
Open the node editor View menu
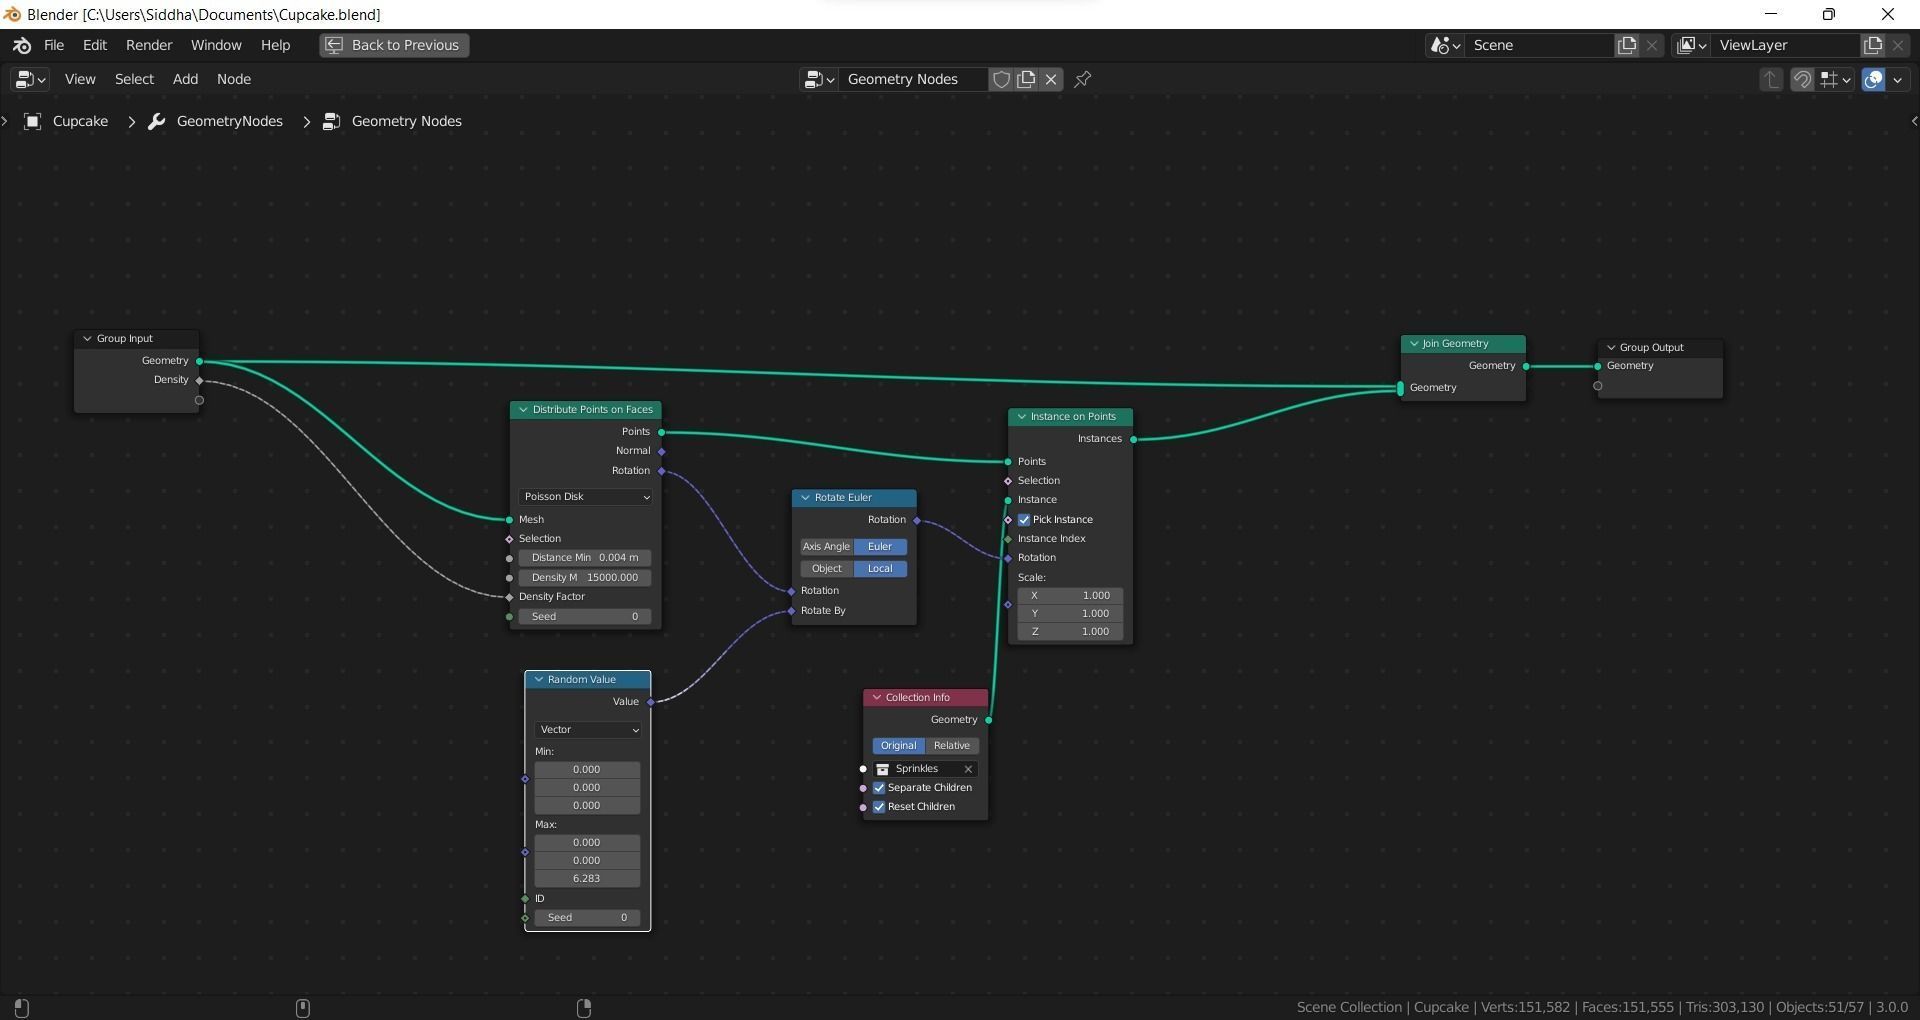point(80,79)
